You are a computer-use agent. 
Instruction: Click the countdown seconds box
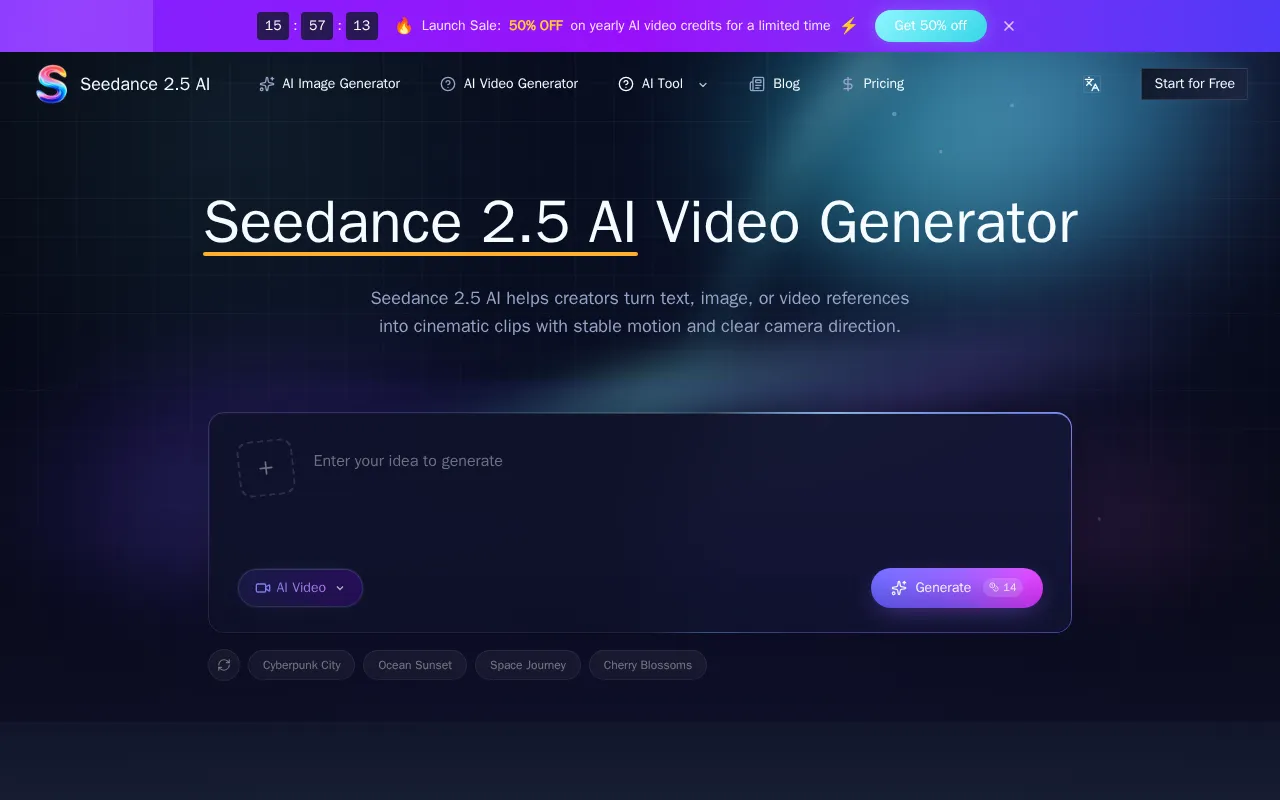(362, 26)
